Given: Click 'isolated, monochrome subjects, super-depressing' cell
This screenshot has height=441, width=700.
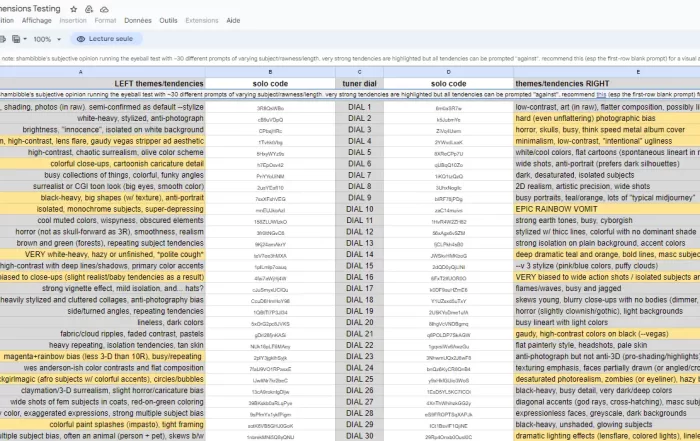Looking at the screenshot, I should pos(102,209).
